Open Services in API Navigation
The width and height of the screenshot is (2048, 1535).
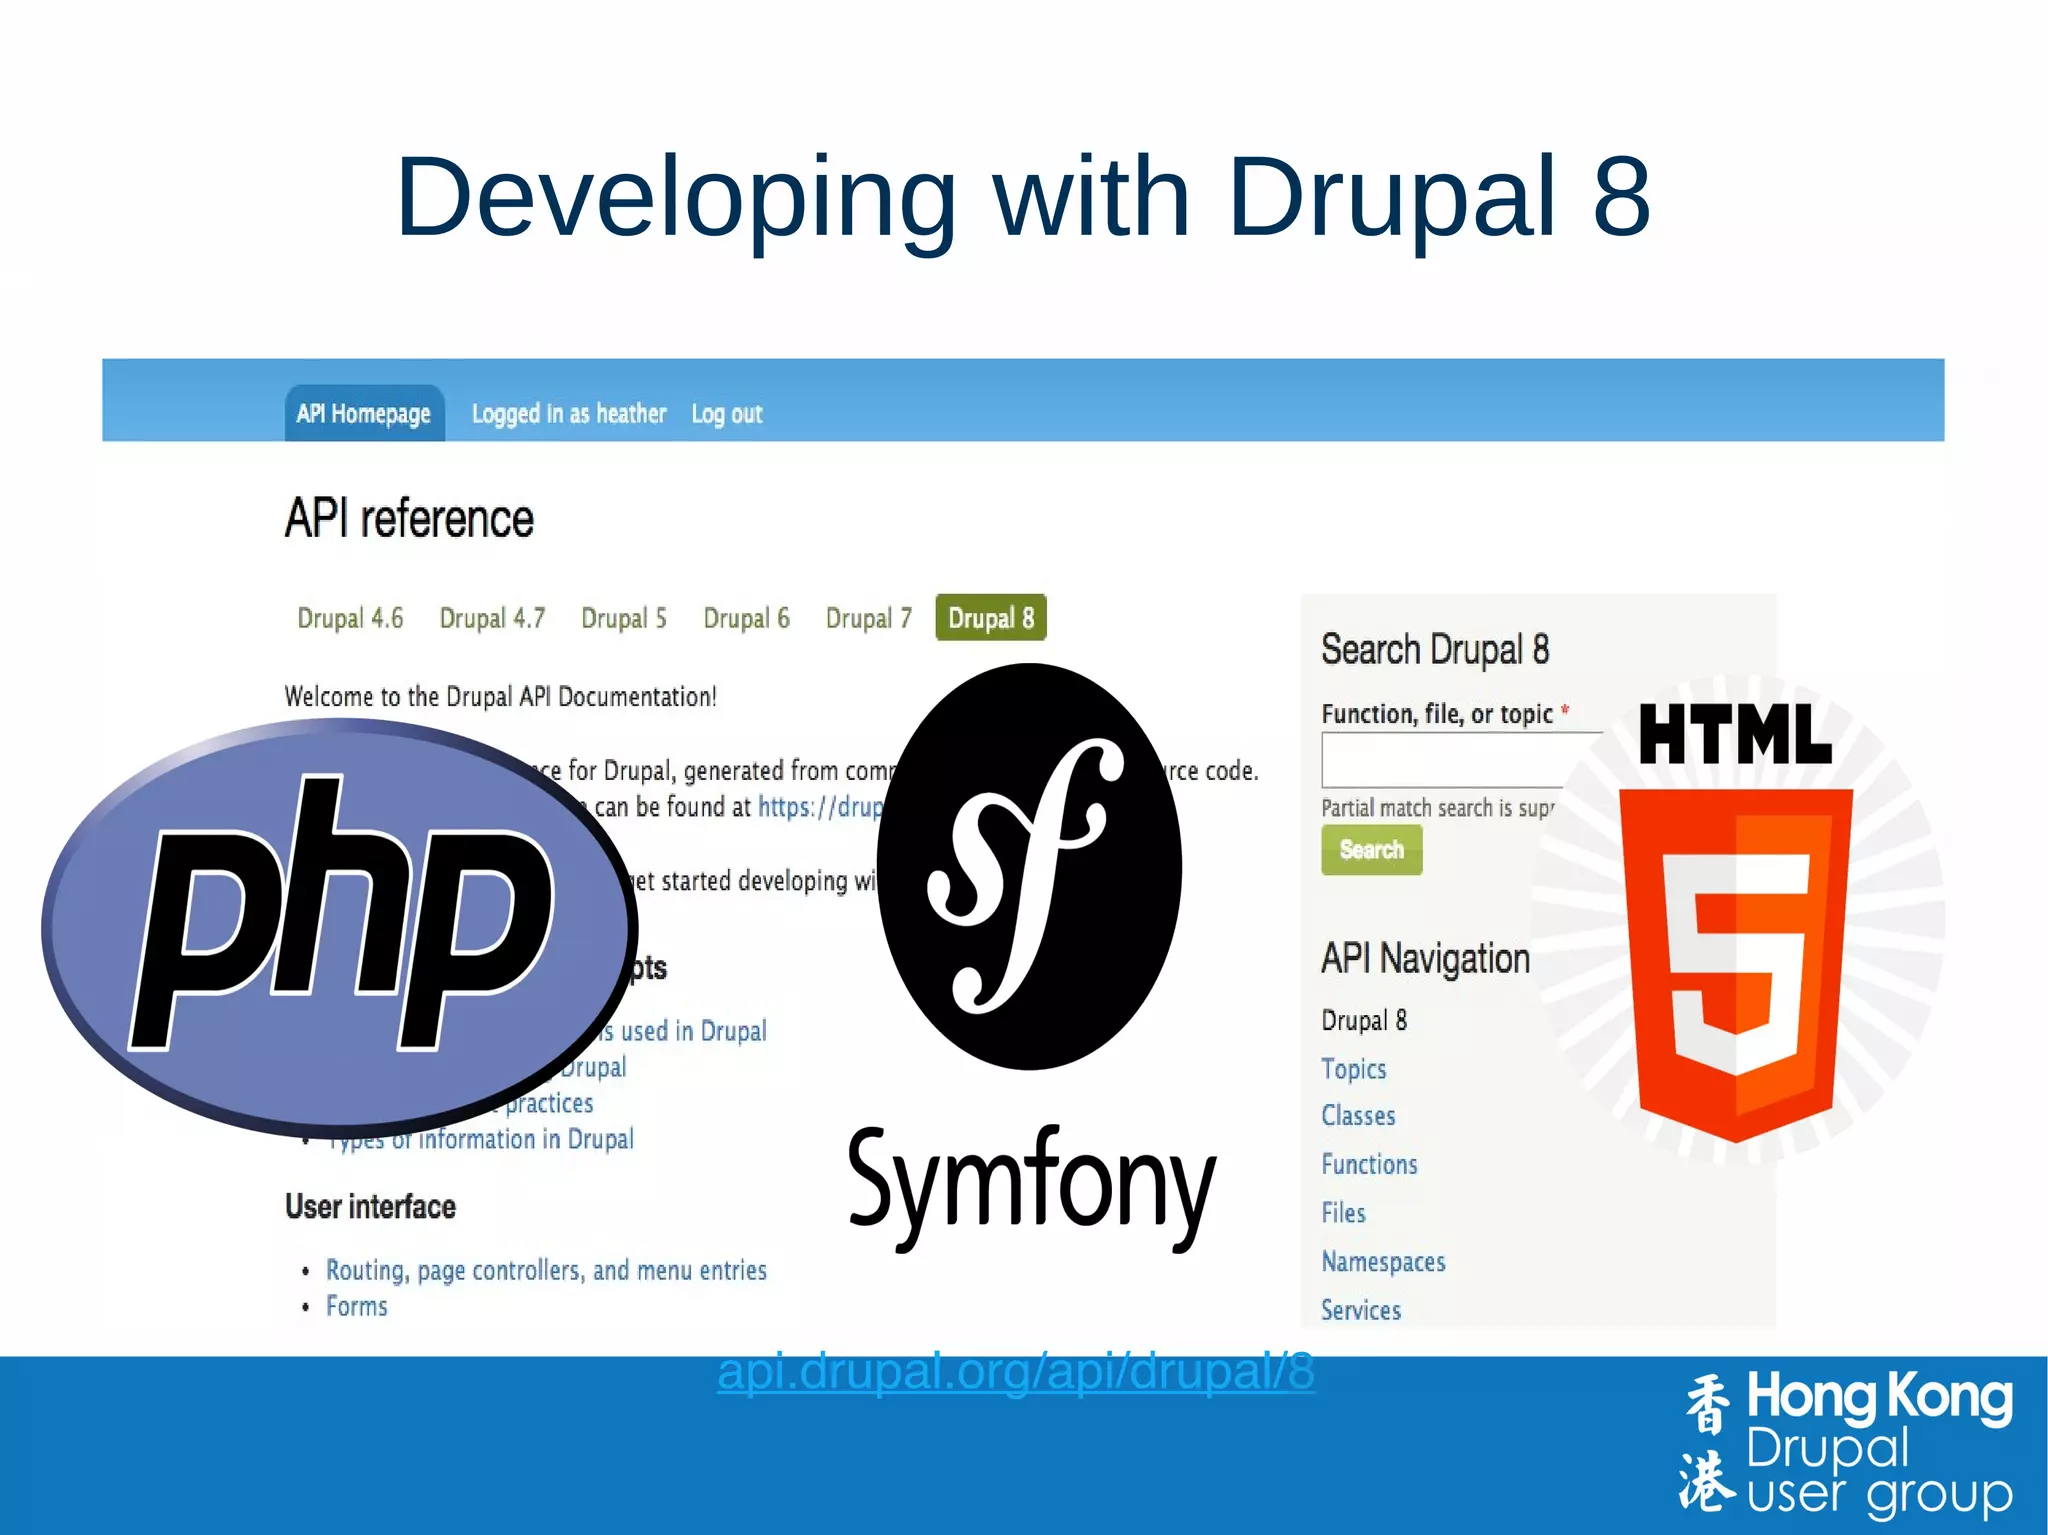[x=1361, y=1310]
